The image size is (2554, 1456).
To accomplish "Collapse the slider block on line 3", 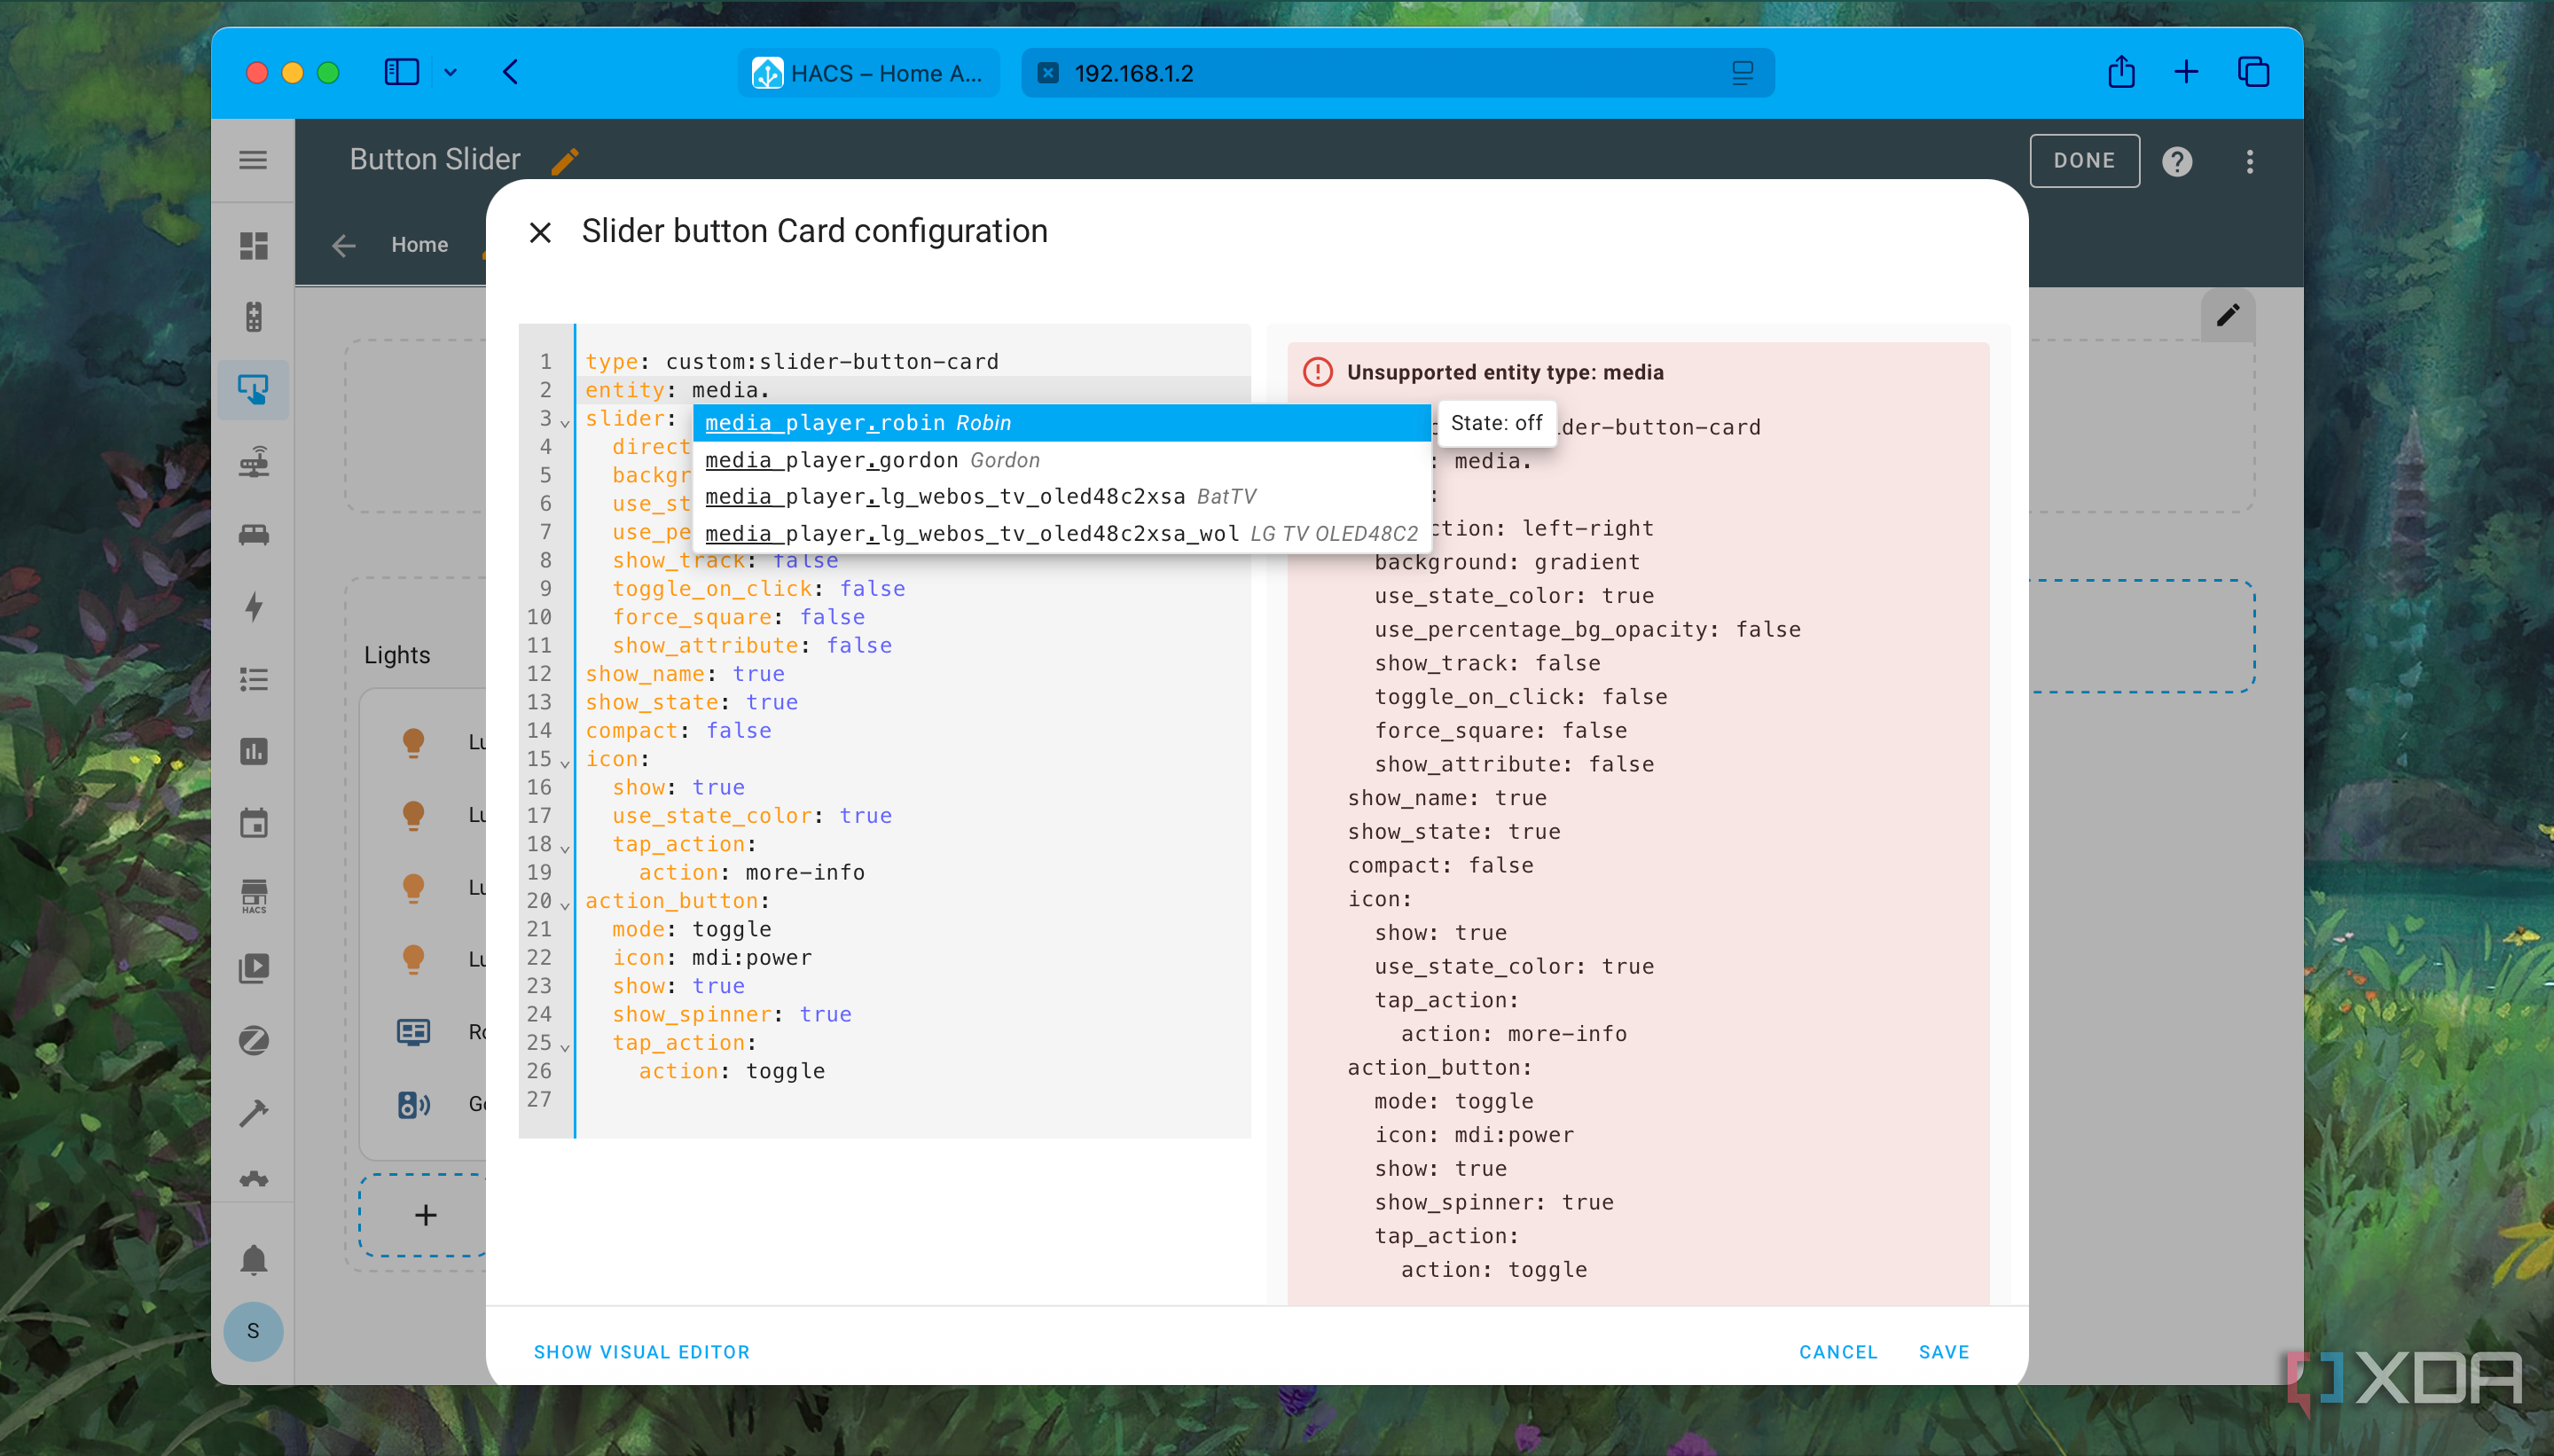I will coord(565,422).
